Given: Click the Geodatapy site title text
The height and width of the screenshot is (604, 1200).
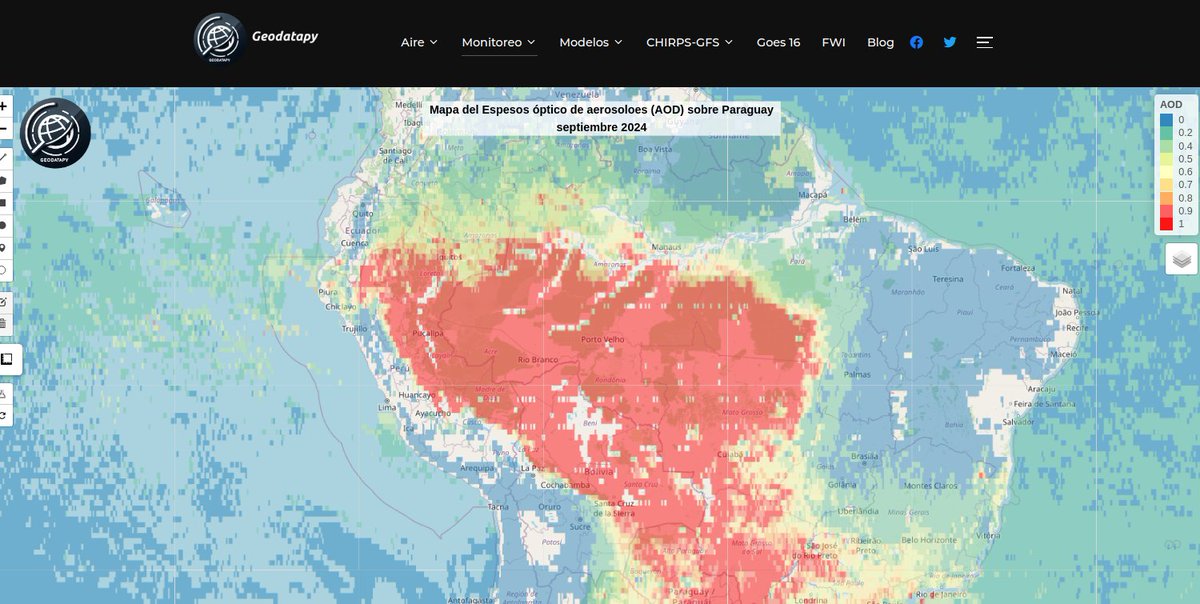Looking at the screenshot, I should [x=285, y=36].
